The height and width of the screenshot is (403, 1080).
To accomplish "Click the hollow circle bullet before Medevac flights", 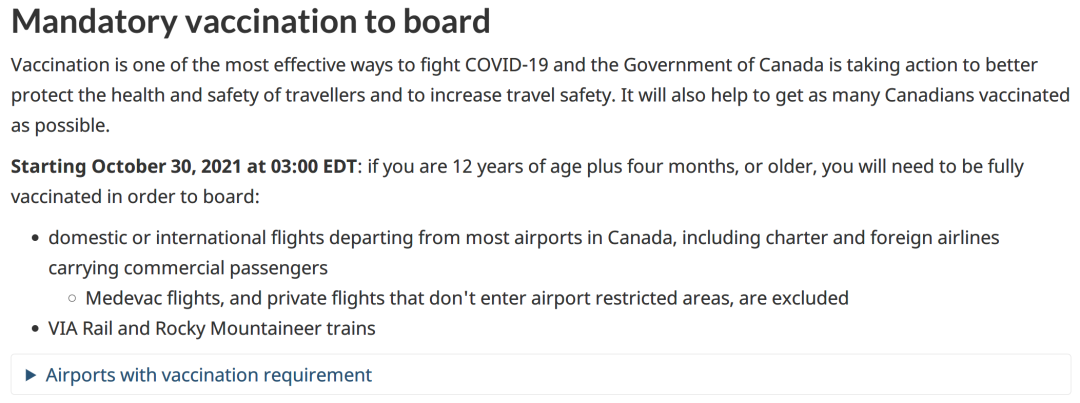I will point(72,299).
